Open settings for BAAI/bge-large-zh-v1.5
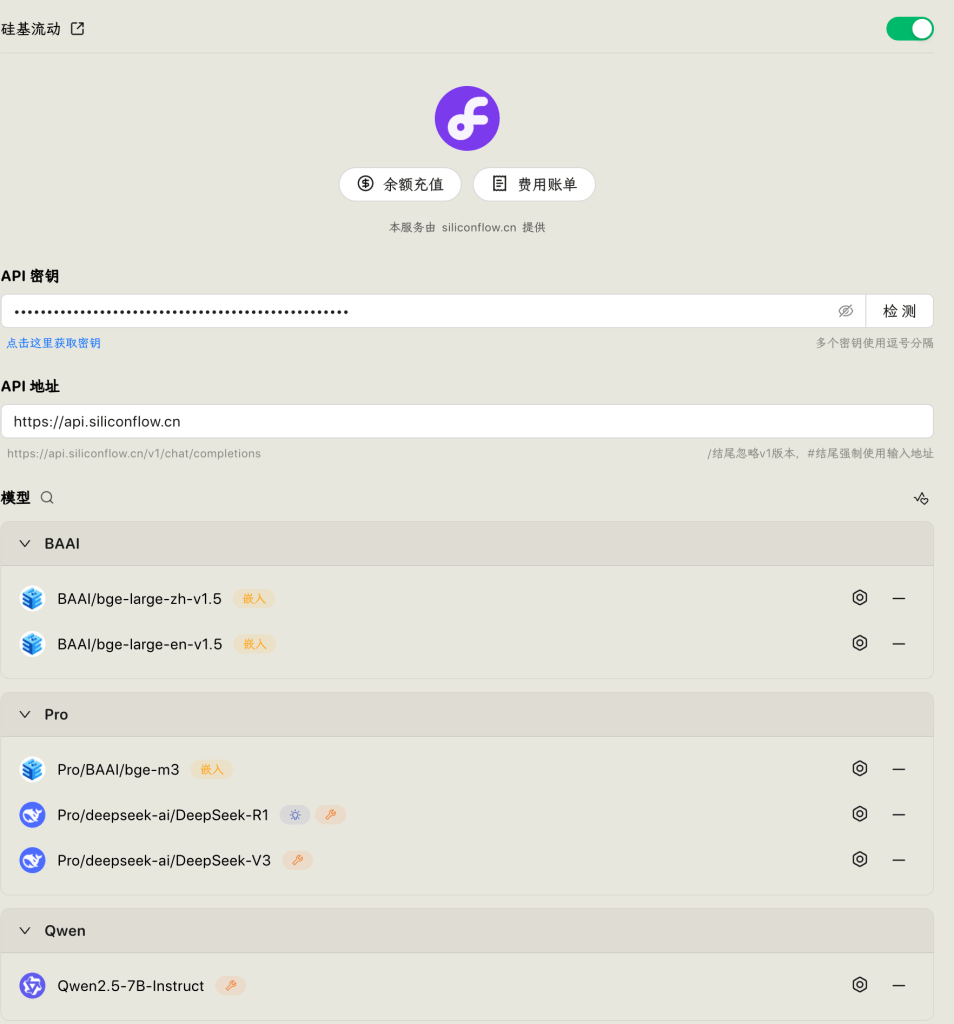Screen dimensions: 954x1024 (859, 598)
